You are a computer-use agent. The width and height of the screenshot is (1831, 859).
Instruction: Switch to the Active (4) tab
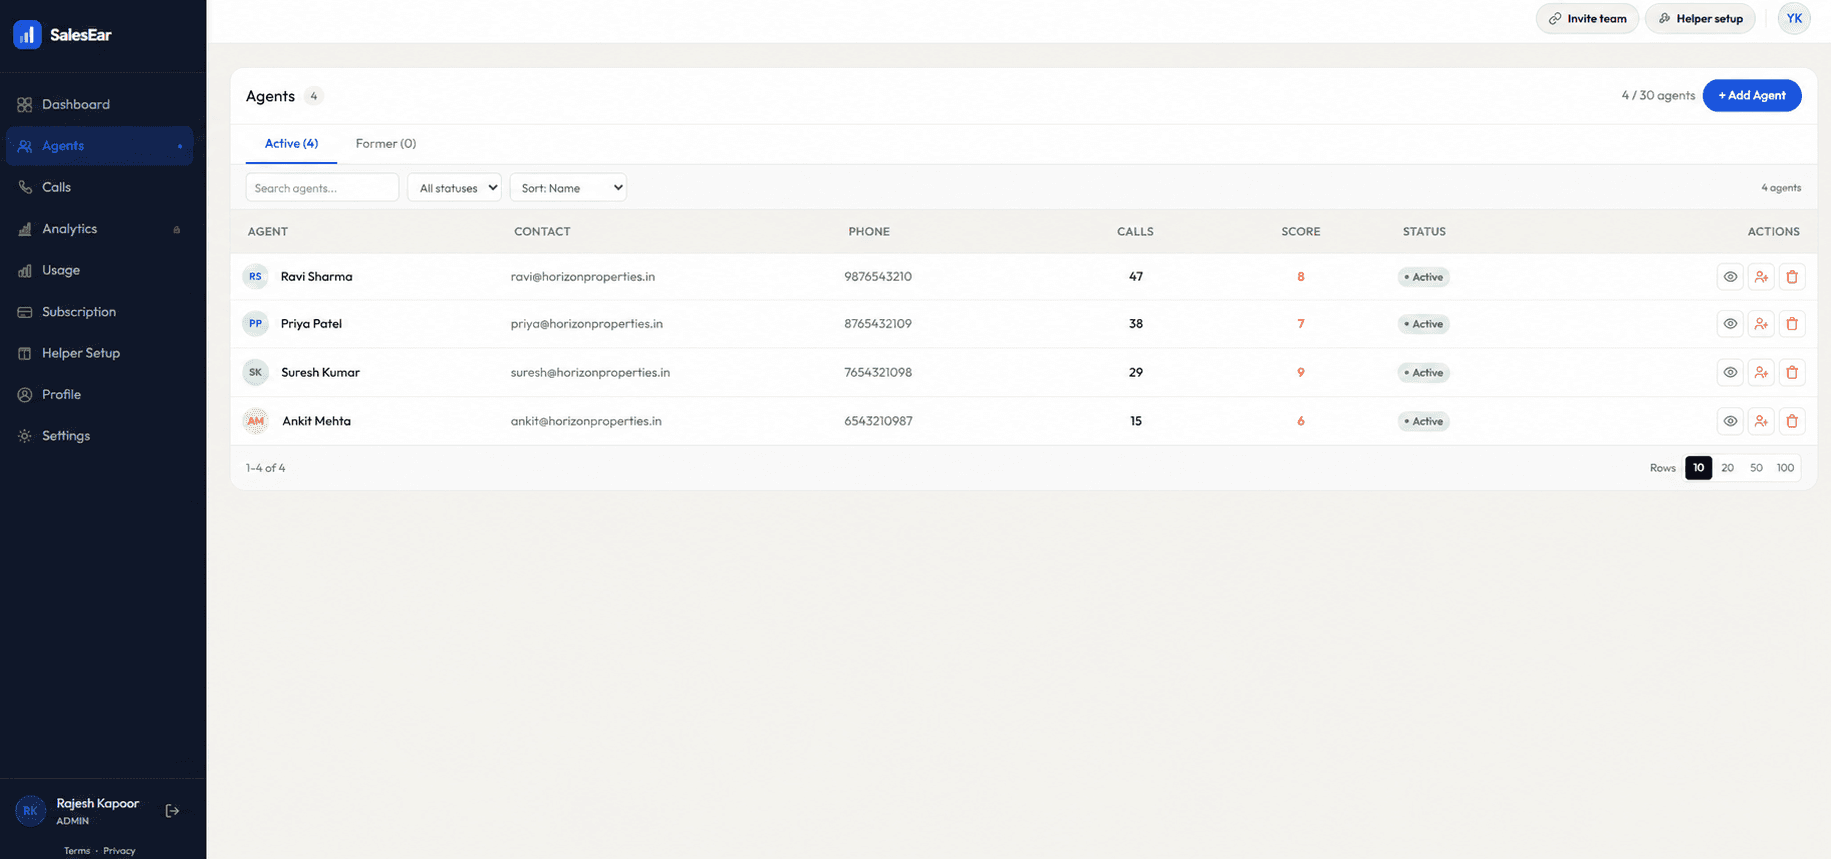point(291,144)
